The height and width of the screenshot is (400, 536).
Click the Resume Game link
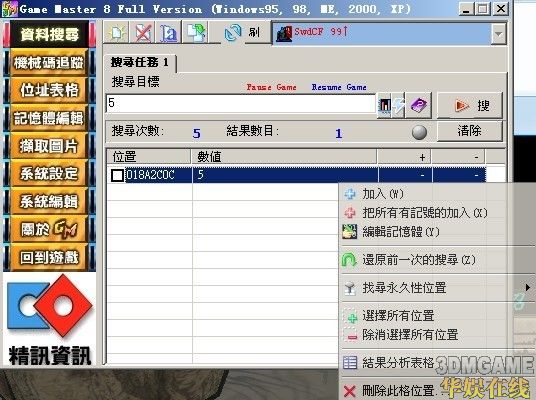[339, 87]
